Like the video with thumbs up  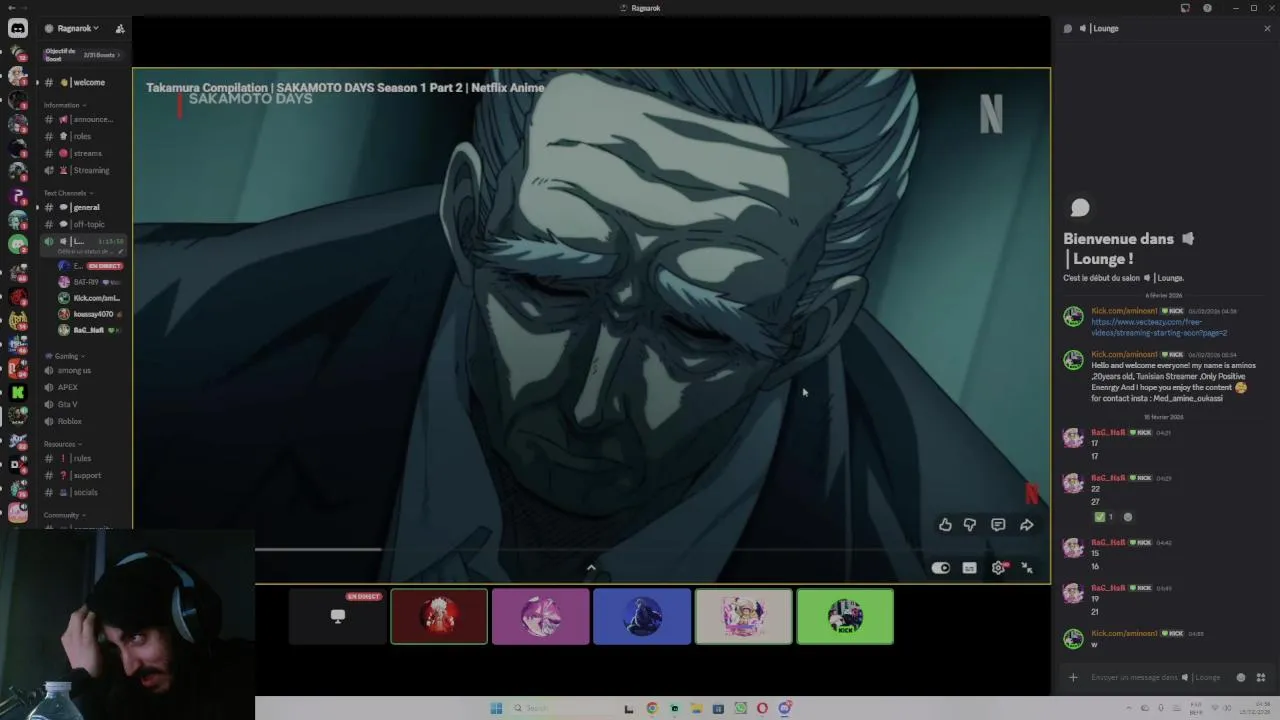[945, 525]
